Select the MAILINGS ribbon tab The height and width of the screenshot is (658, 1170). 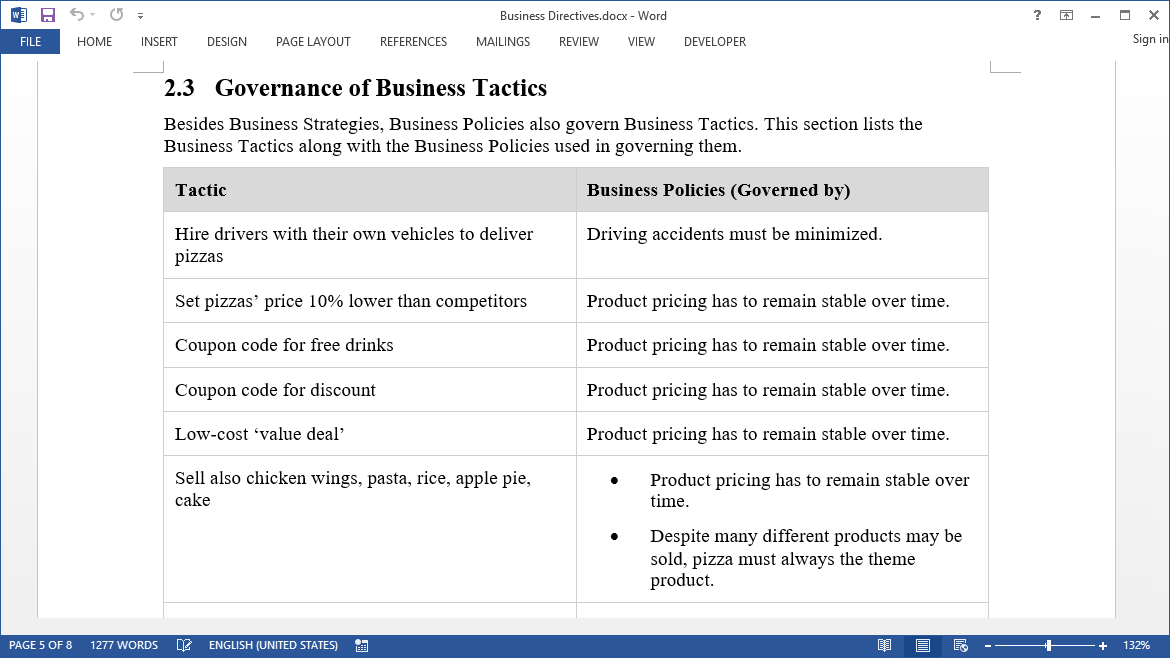click(x=503, y=42)
